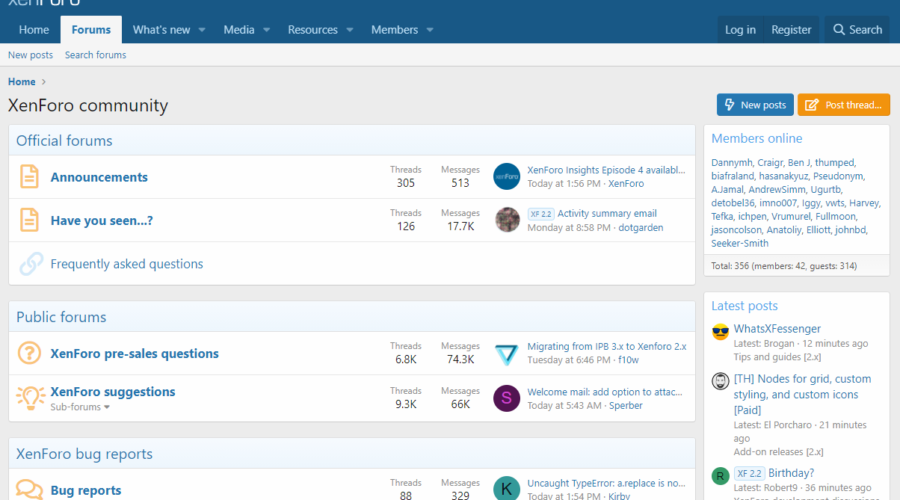The height and width of the screenshot is (500, 900).
Task: Select the Forums tab
Action: pos(91,29)
